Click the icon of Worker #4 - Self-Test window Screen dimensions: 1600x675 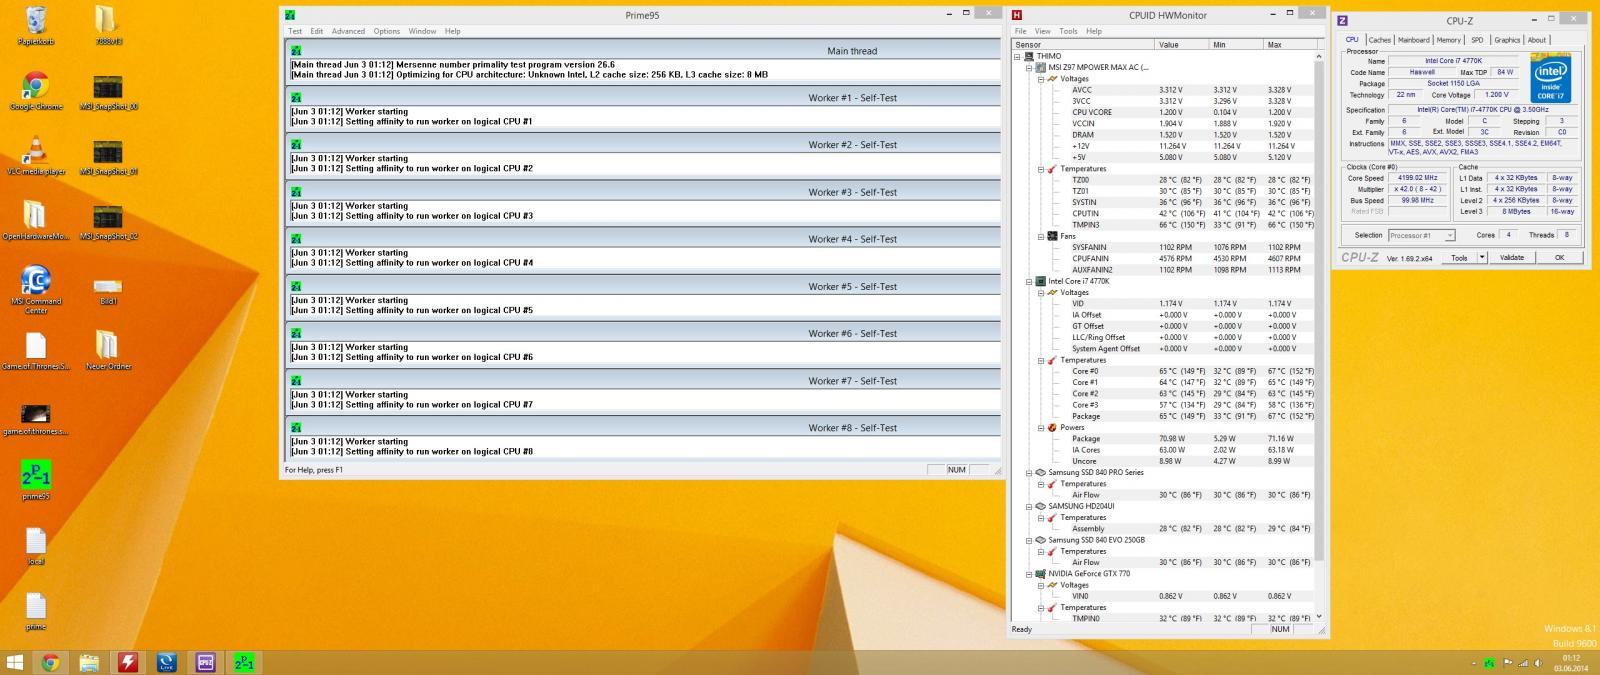tap(295, 239)
